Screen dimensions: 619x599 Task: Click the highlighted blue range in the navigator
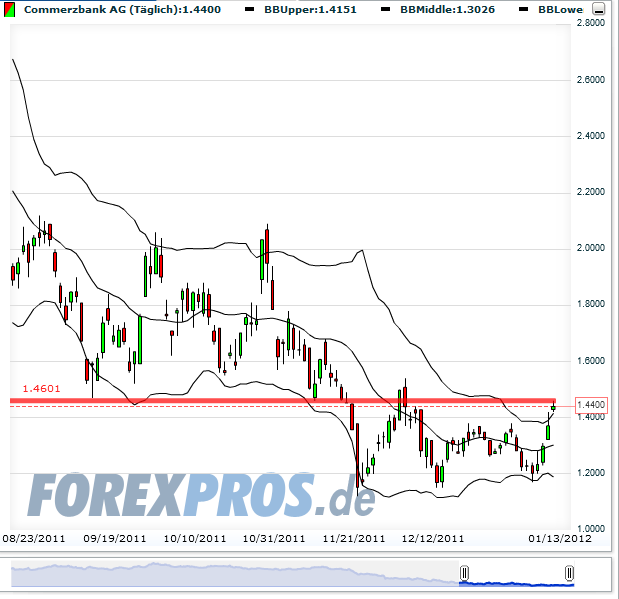(x=516, y=583)
